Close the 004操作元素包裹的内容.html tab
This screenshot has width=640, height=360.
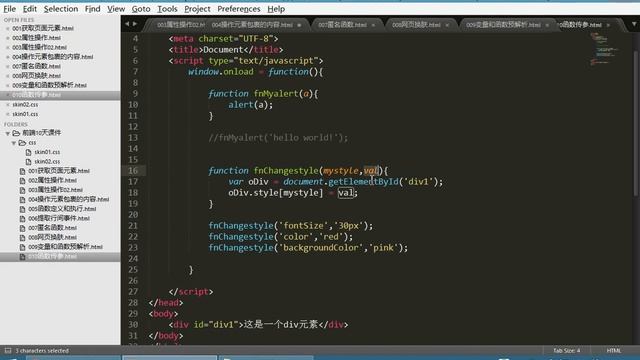(x=299, y=25)
